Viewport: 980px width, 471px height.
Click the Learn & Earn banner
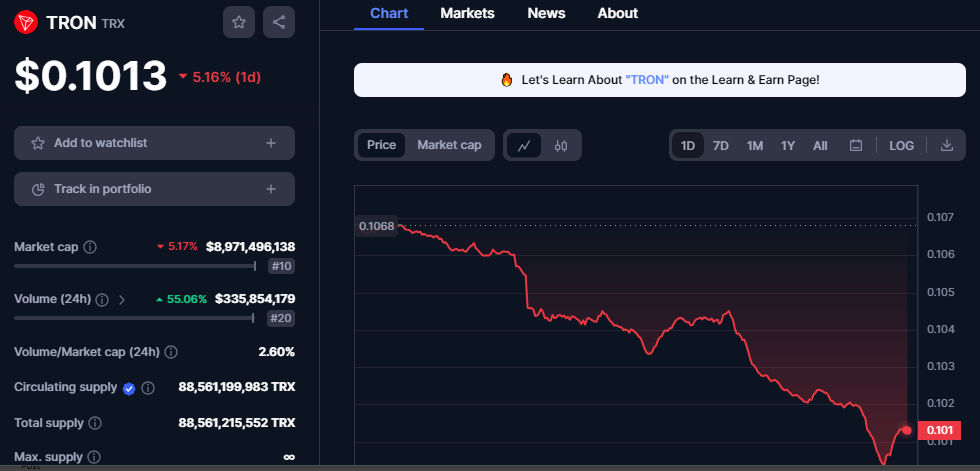[x=659, y=80]
